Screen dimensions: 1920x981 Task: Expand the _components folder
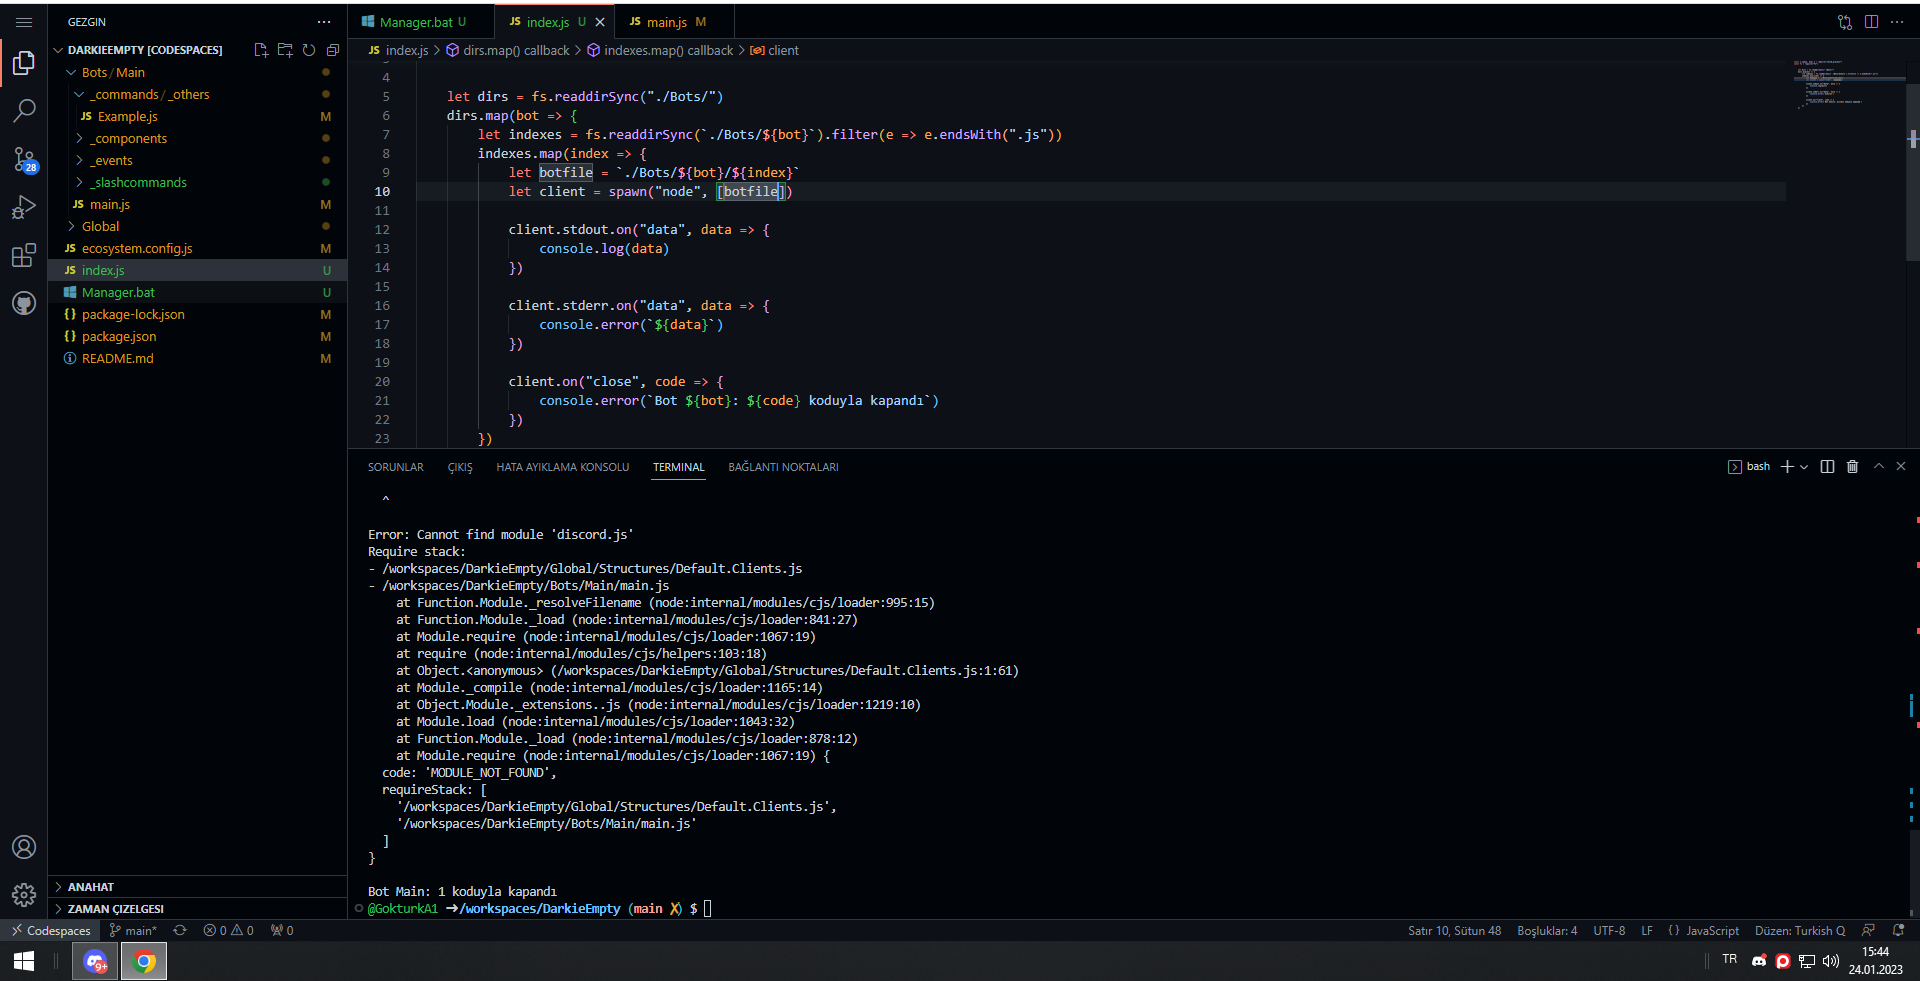[x=130, y=139]
